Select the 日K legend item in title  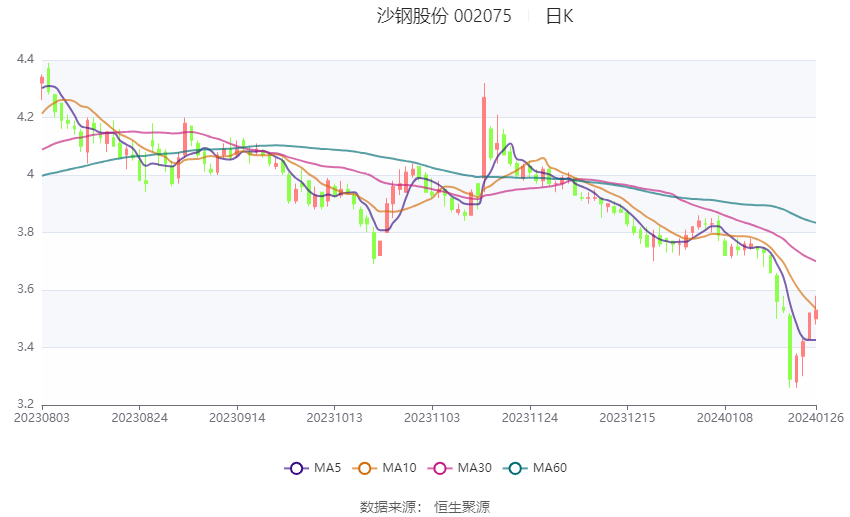point(559,16)
